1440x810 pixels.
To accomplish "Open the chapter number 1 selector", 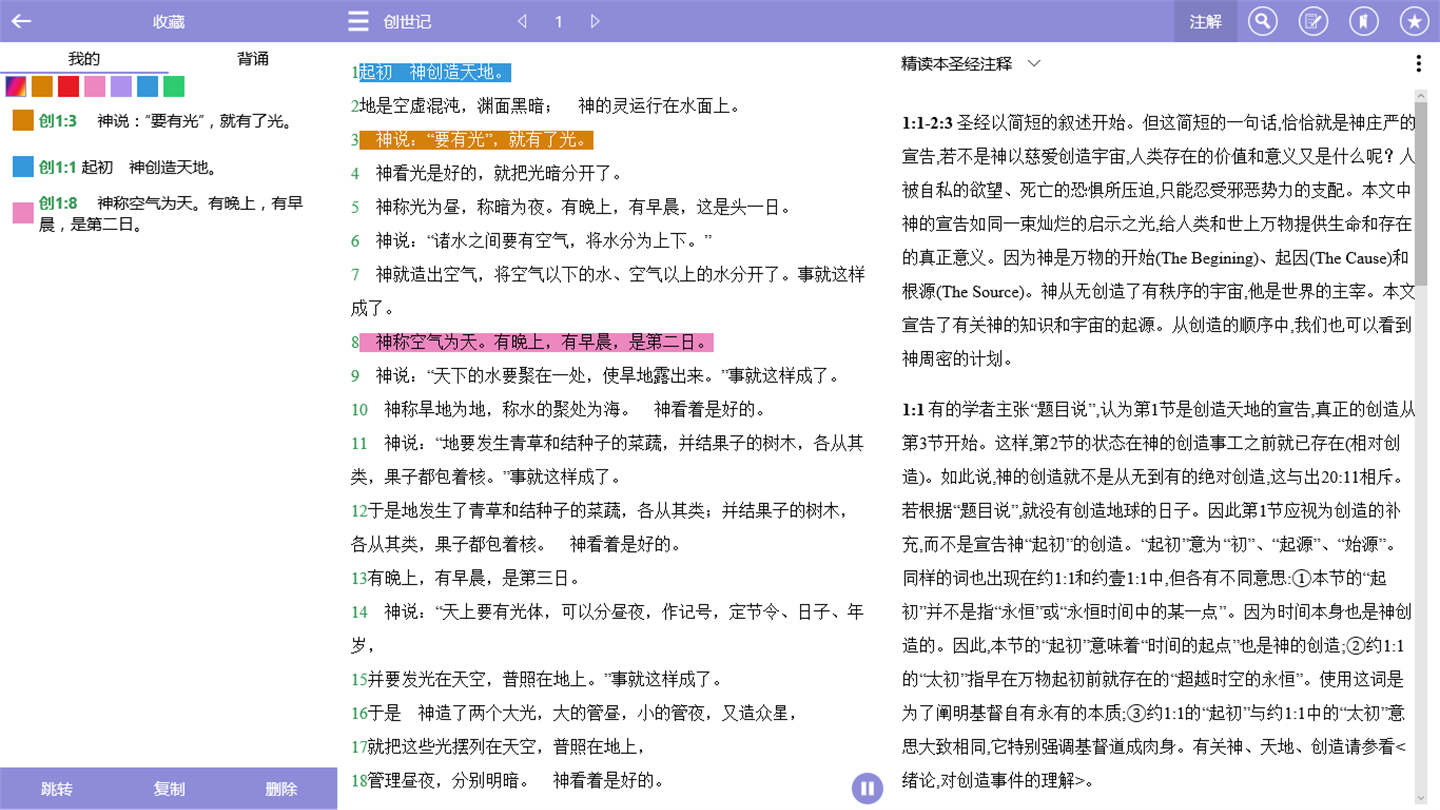I will coord(558,21).
